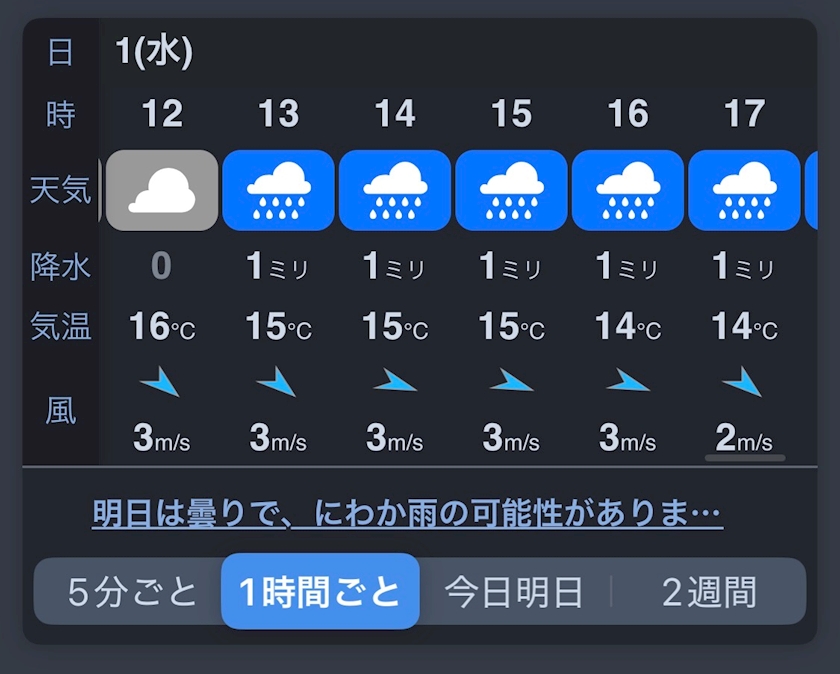Switch to the 今日明日 forecast tab
The image size is (840, 674).
tap(513, 592)
